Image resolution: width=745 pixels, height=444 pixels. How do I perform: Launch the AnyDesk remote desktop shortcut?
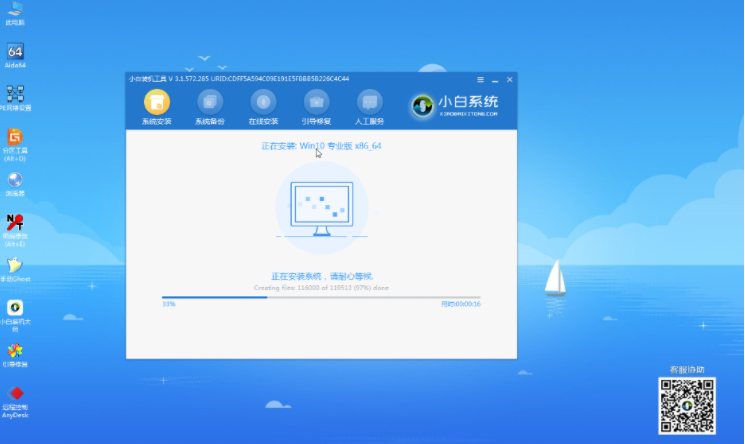[x=15, y=396]
